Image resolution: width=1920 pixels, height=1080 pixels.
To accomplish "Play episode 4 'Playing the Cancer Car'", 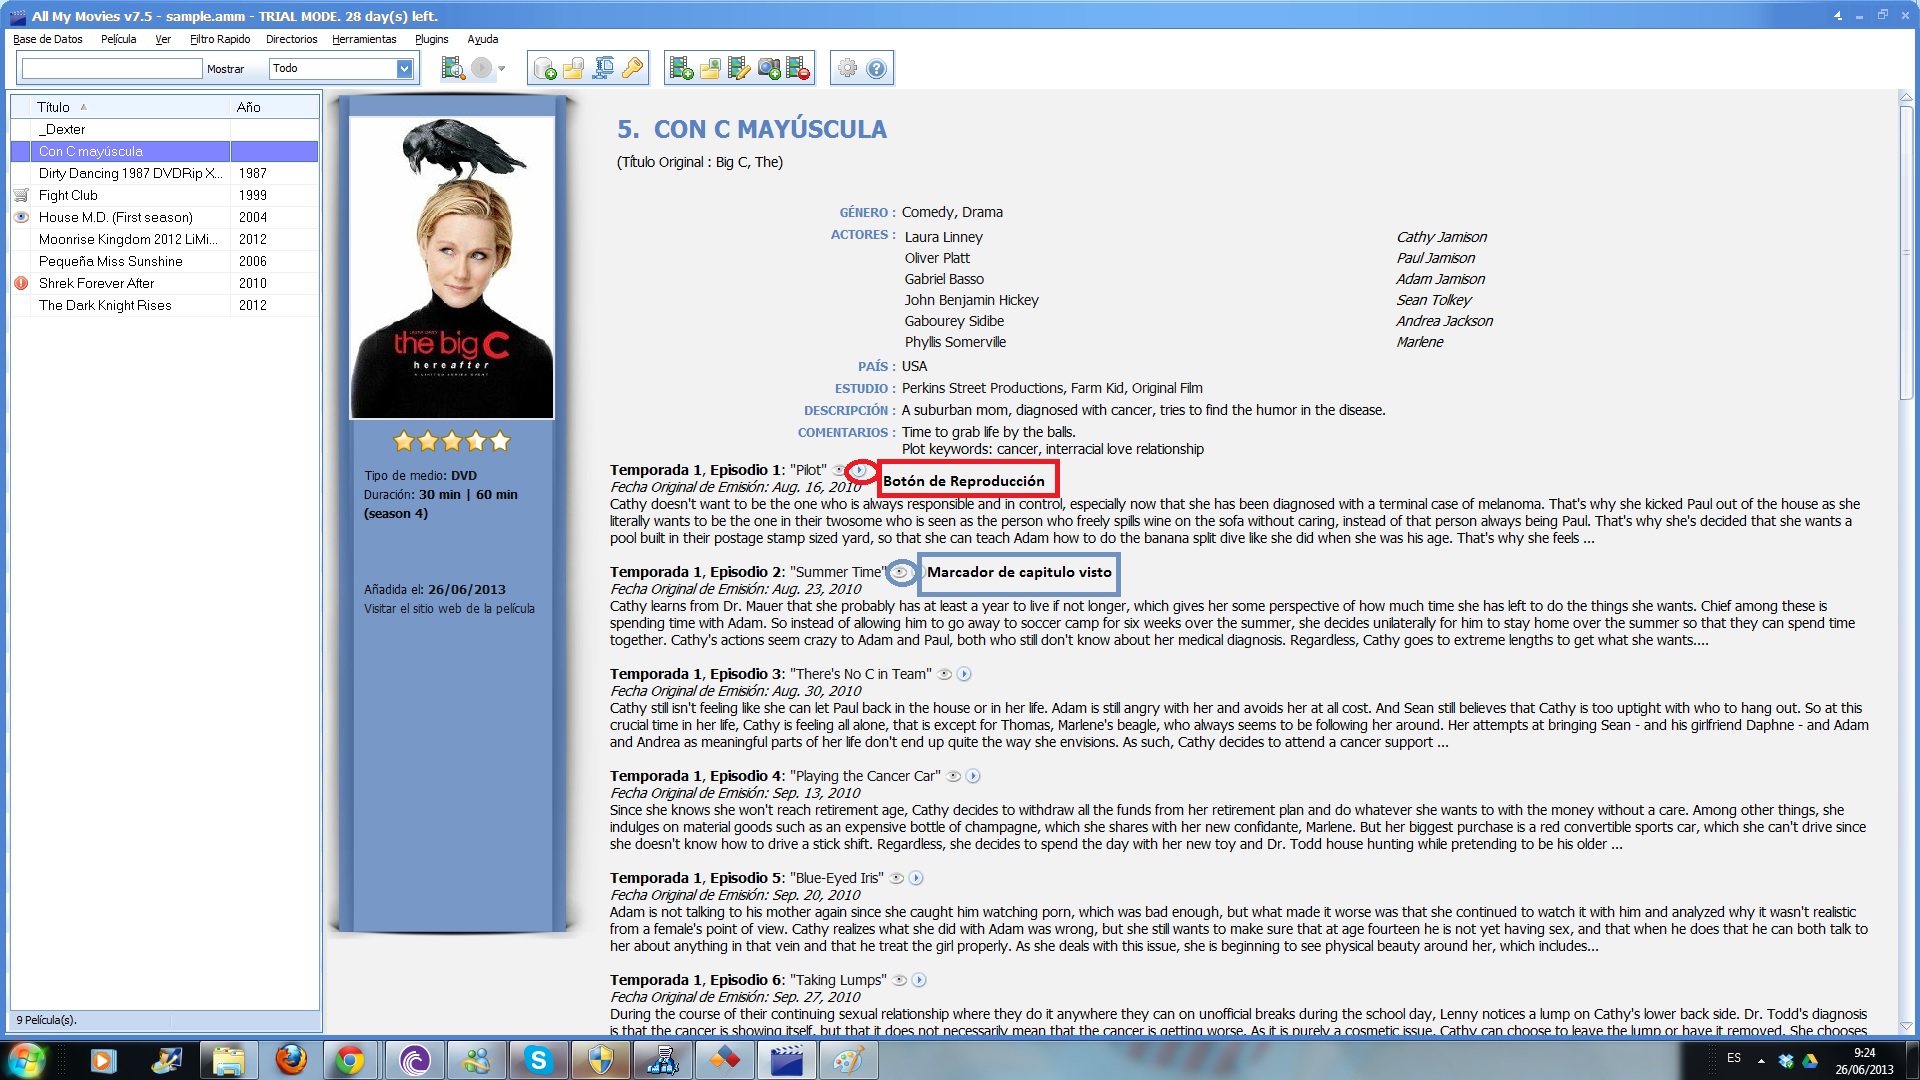I will click(973, 776).
